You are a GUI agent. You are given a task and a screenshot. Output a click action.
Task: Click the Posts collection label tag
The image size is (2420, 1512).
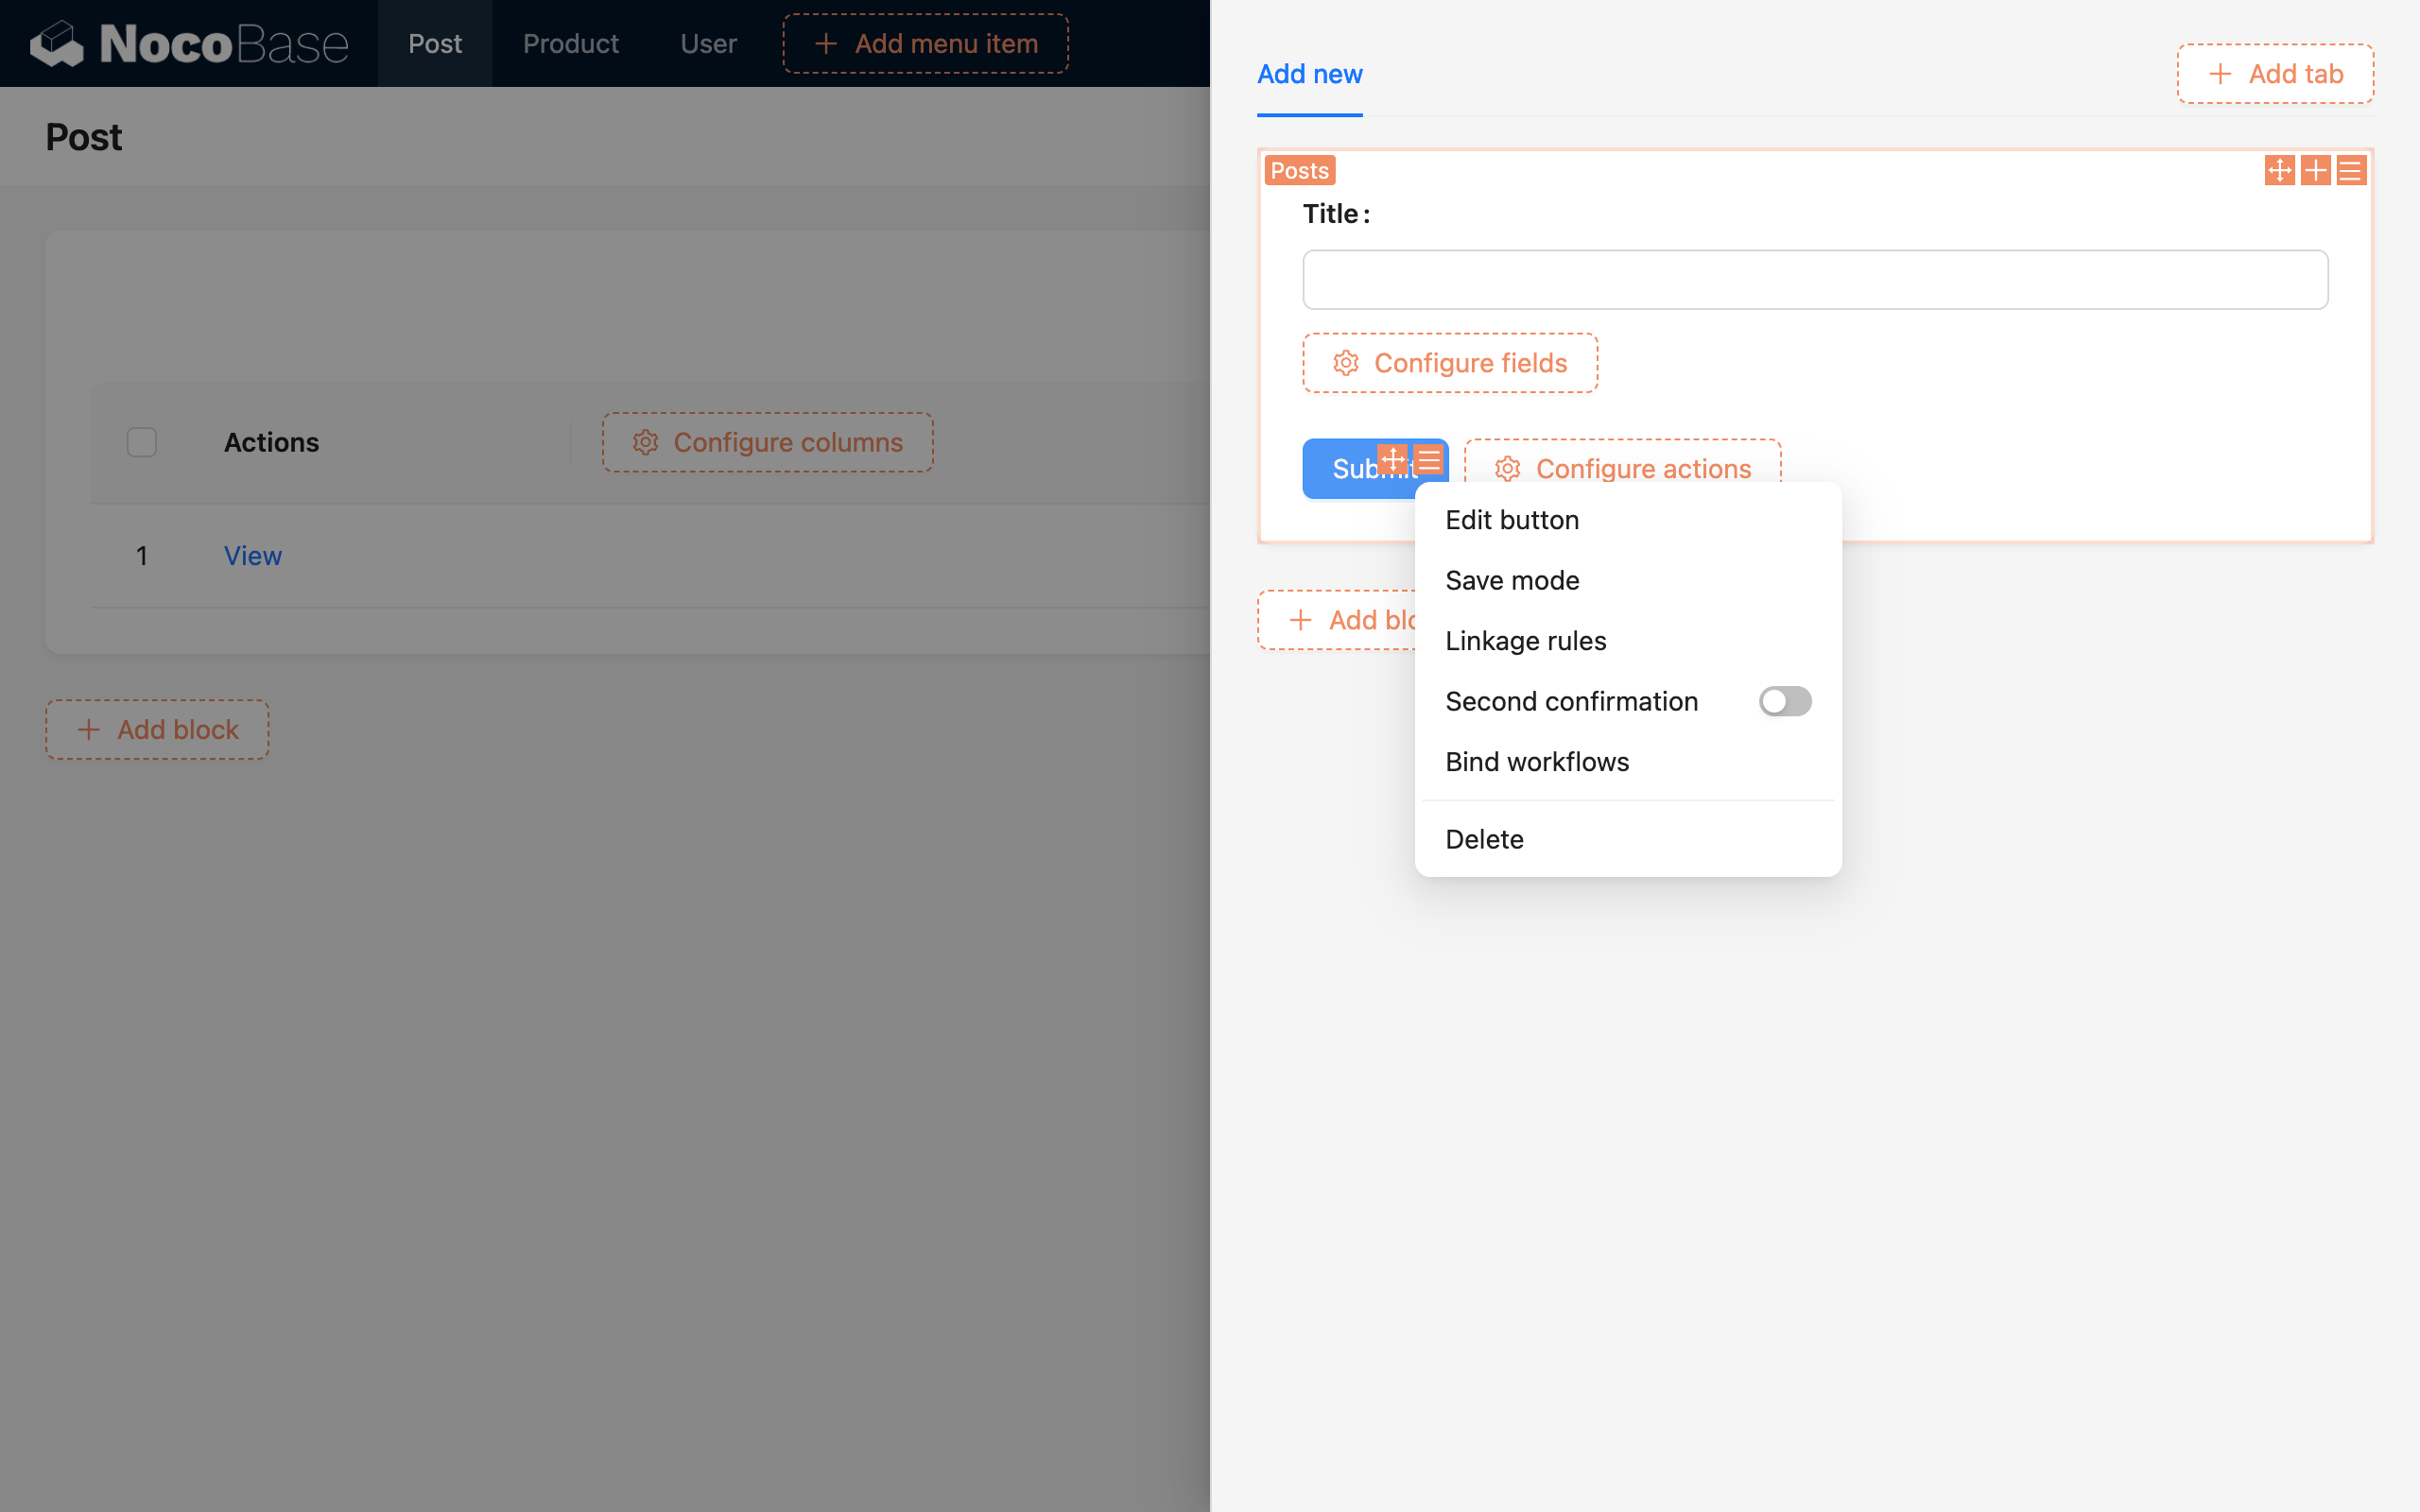1298,170
